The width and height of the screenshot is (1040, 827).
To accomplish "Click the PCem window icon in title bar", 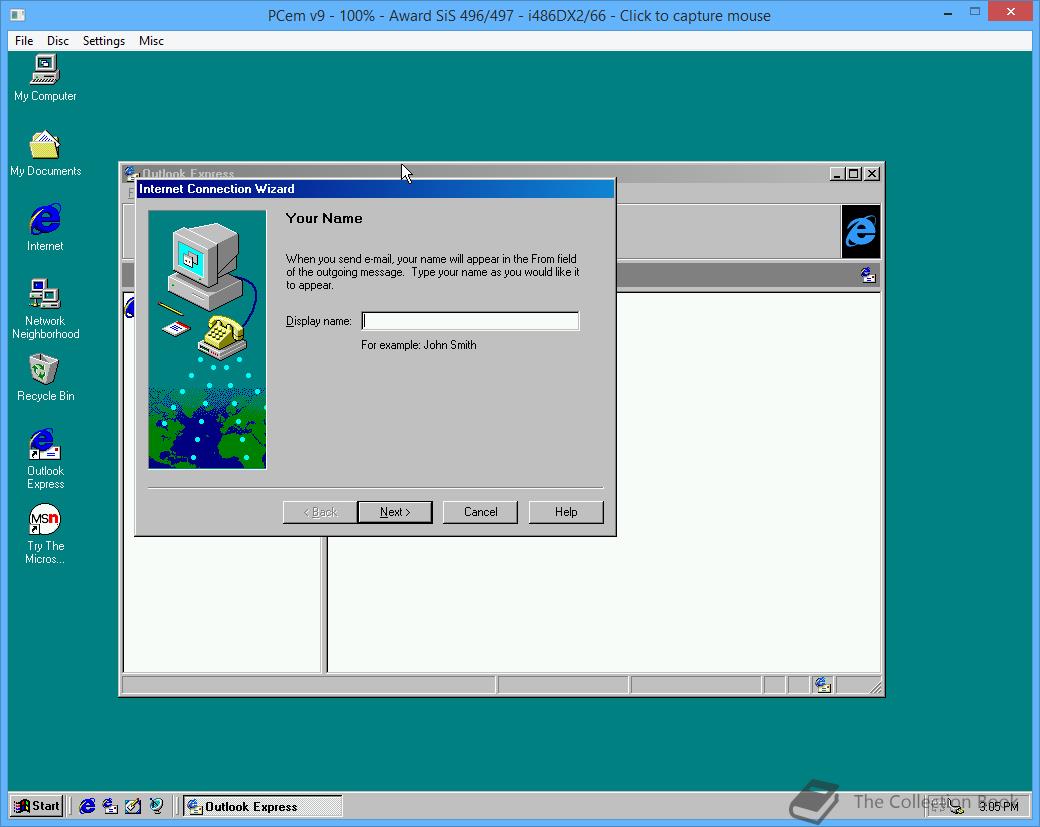I will (x=18, y=15).
